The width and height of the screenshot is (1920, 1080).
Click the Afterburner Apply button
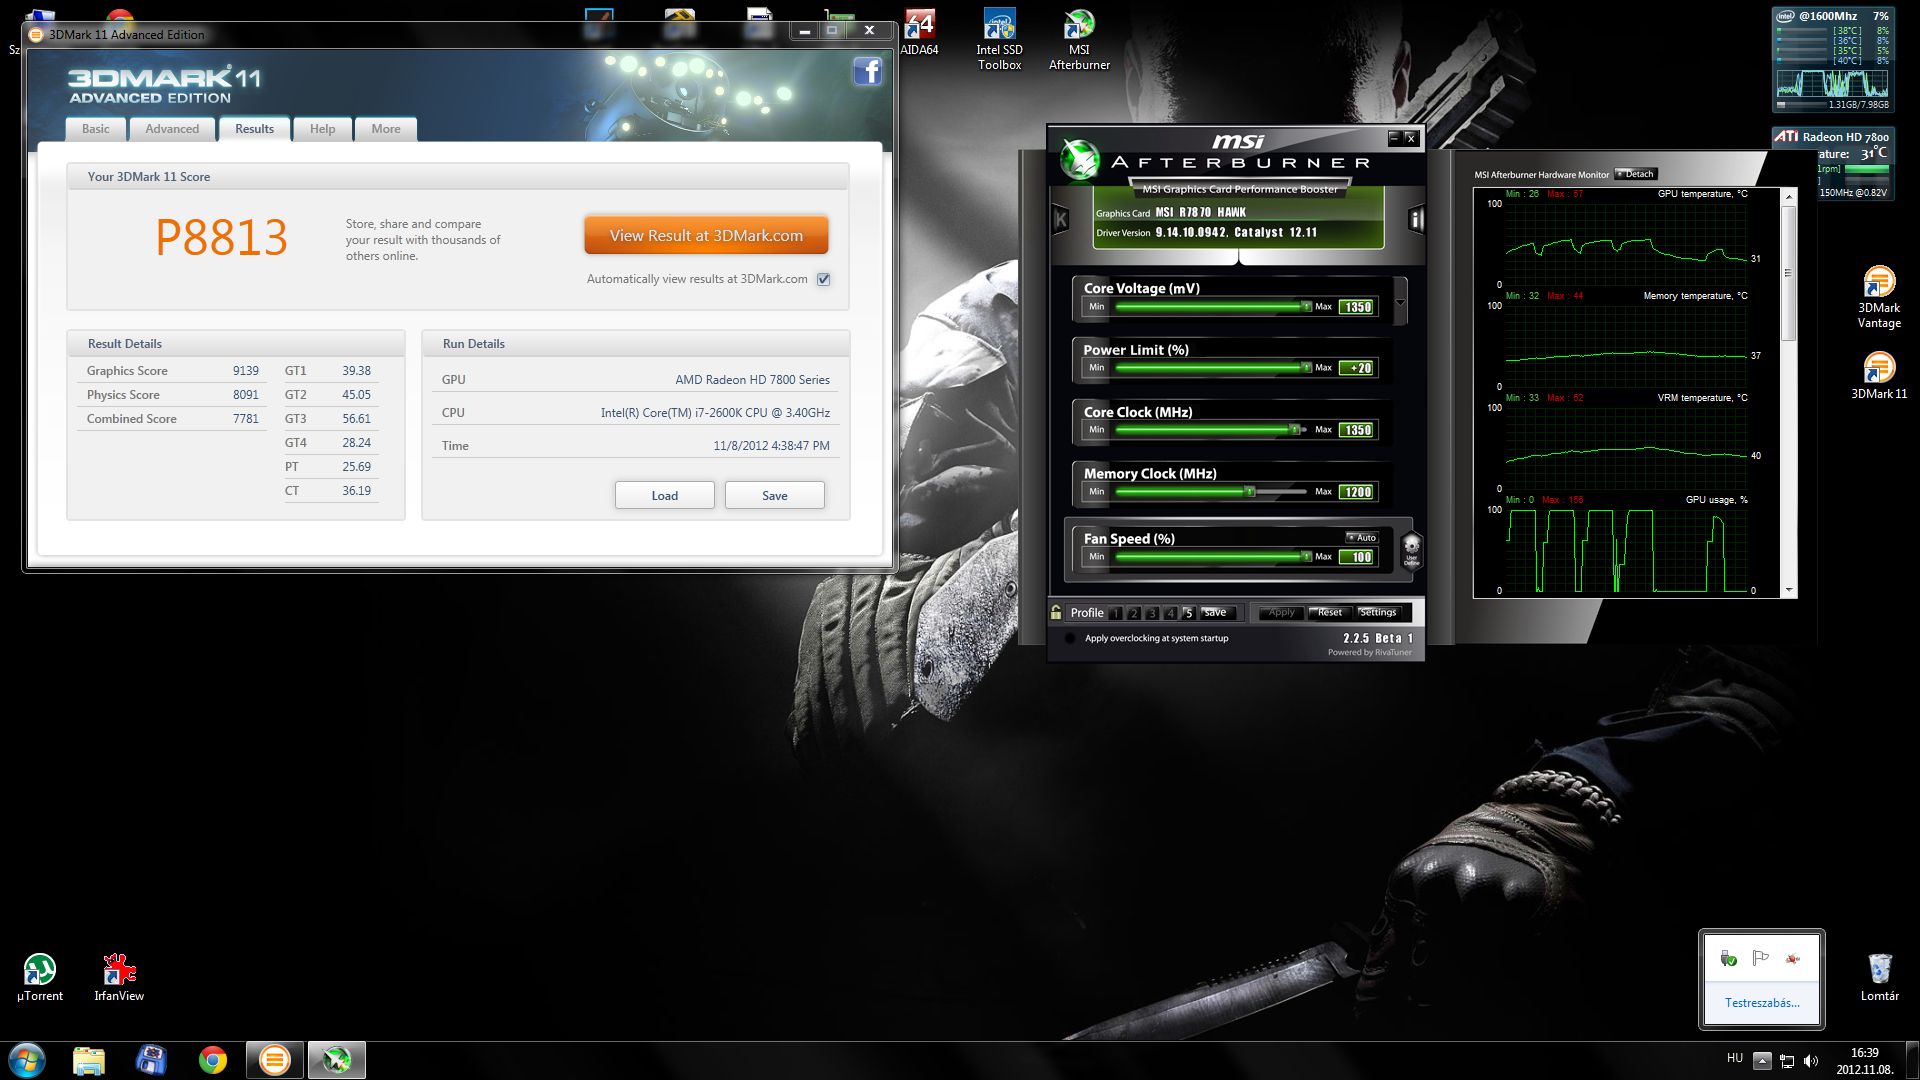pos(1281,612)
